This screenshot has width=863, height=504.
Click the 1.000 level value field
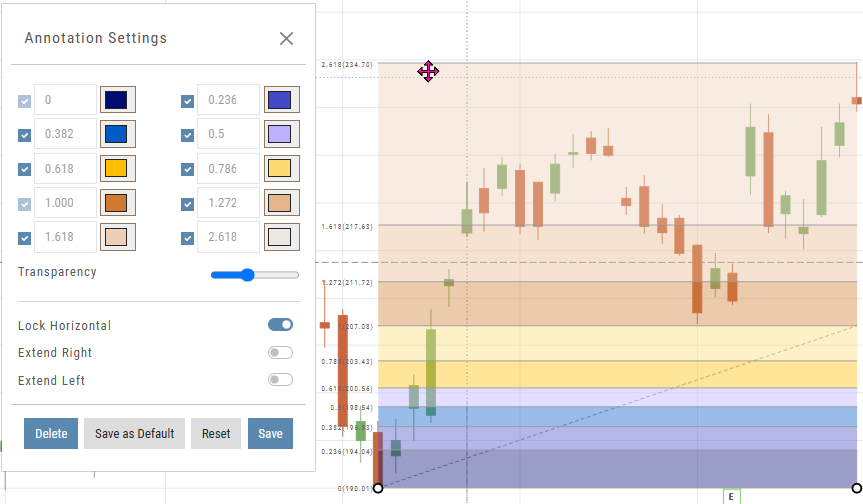65,202
